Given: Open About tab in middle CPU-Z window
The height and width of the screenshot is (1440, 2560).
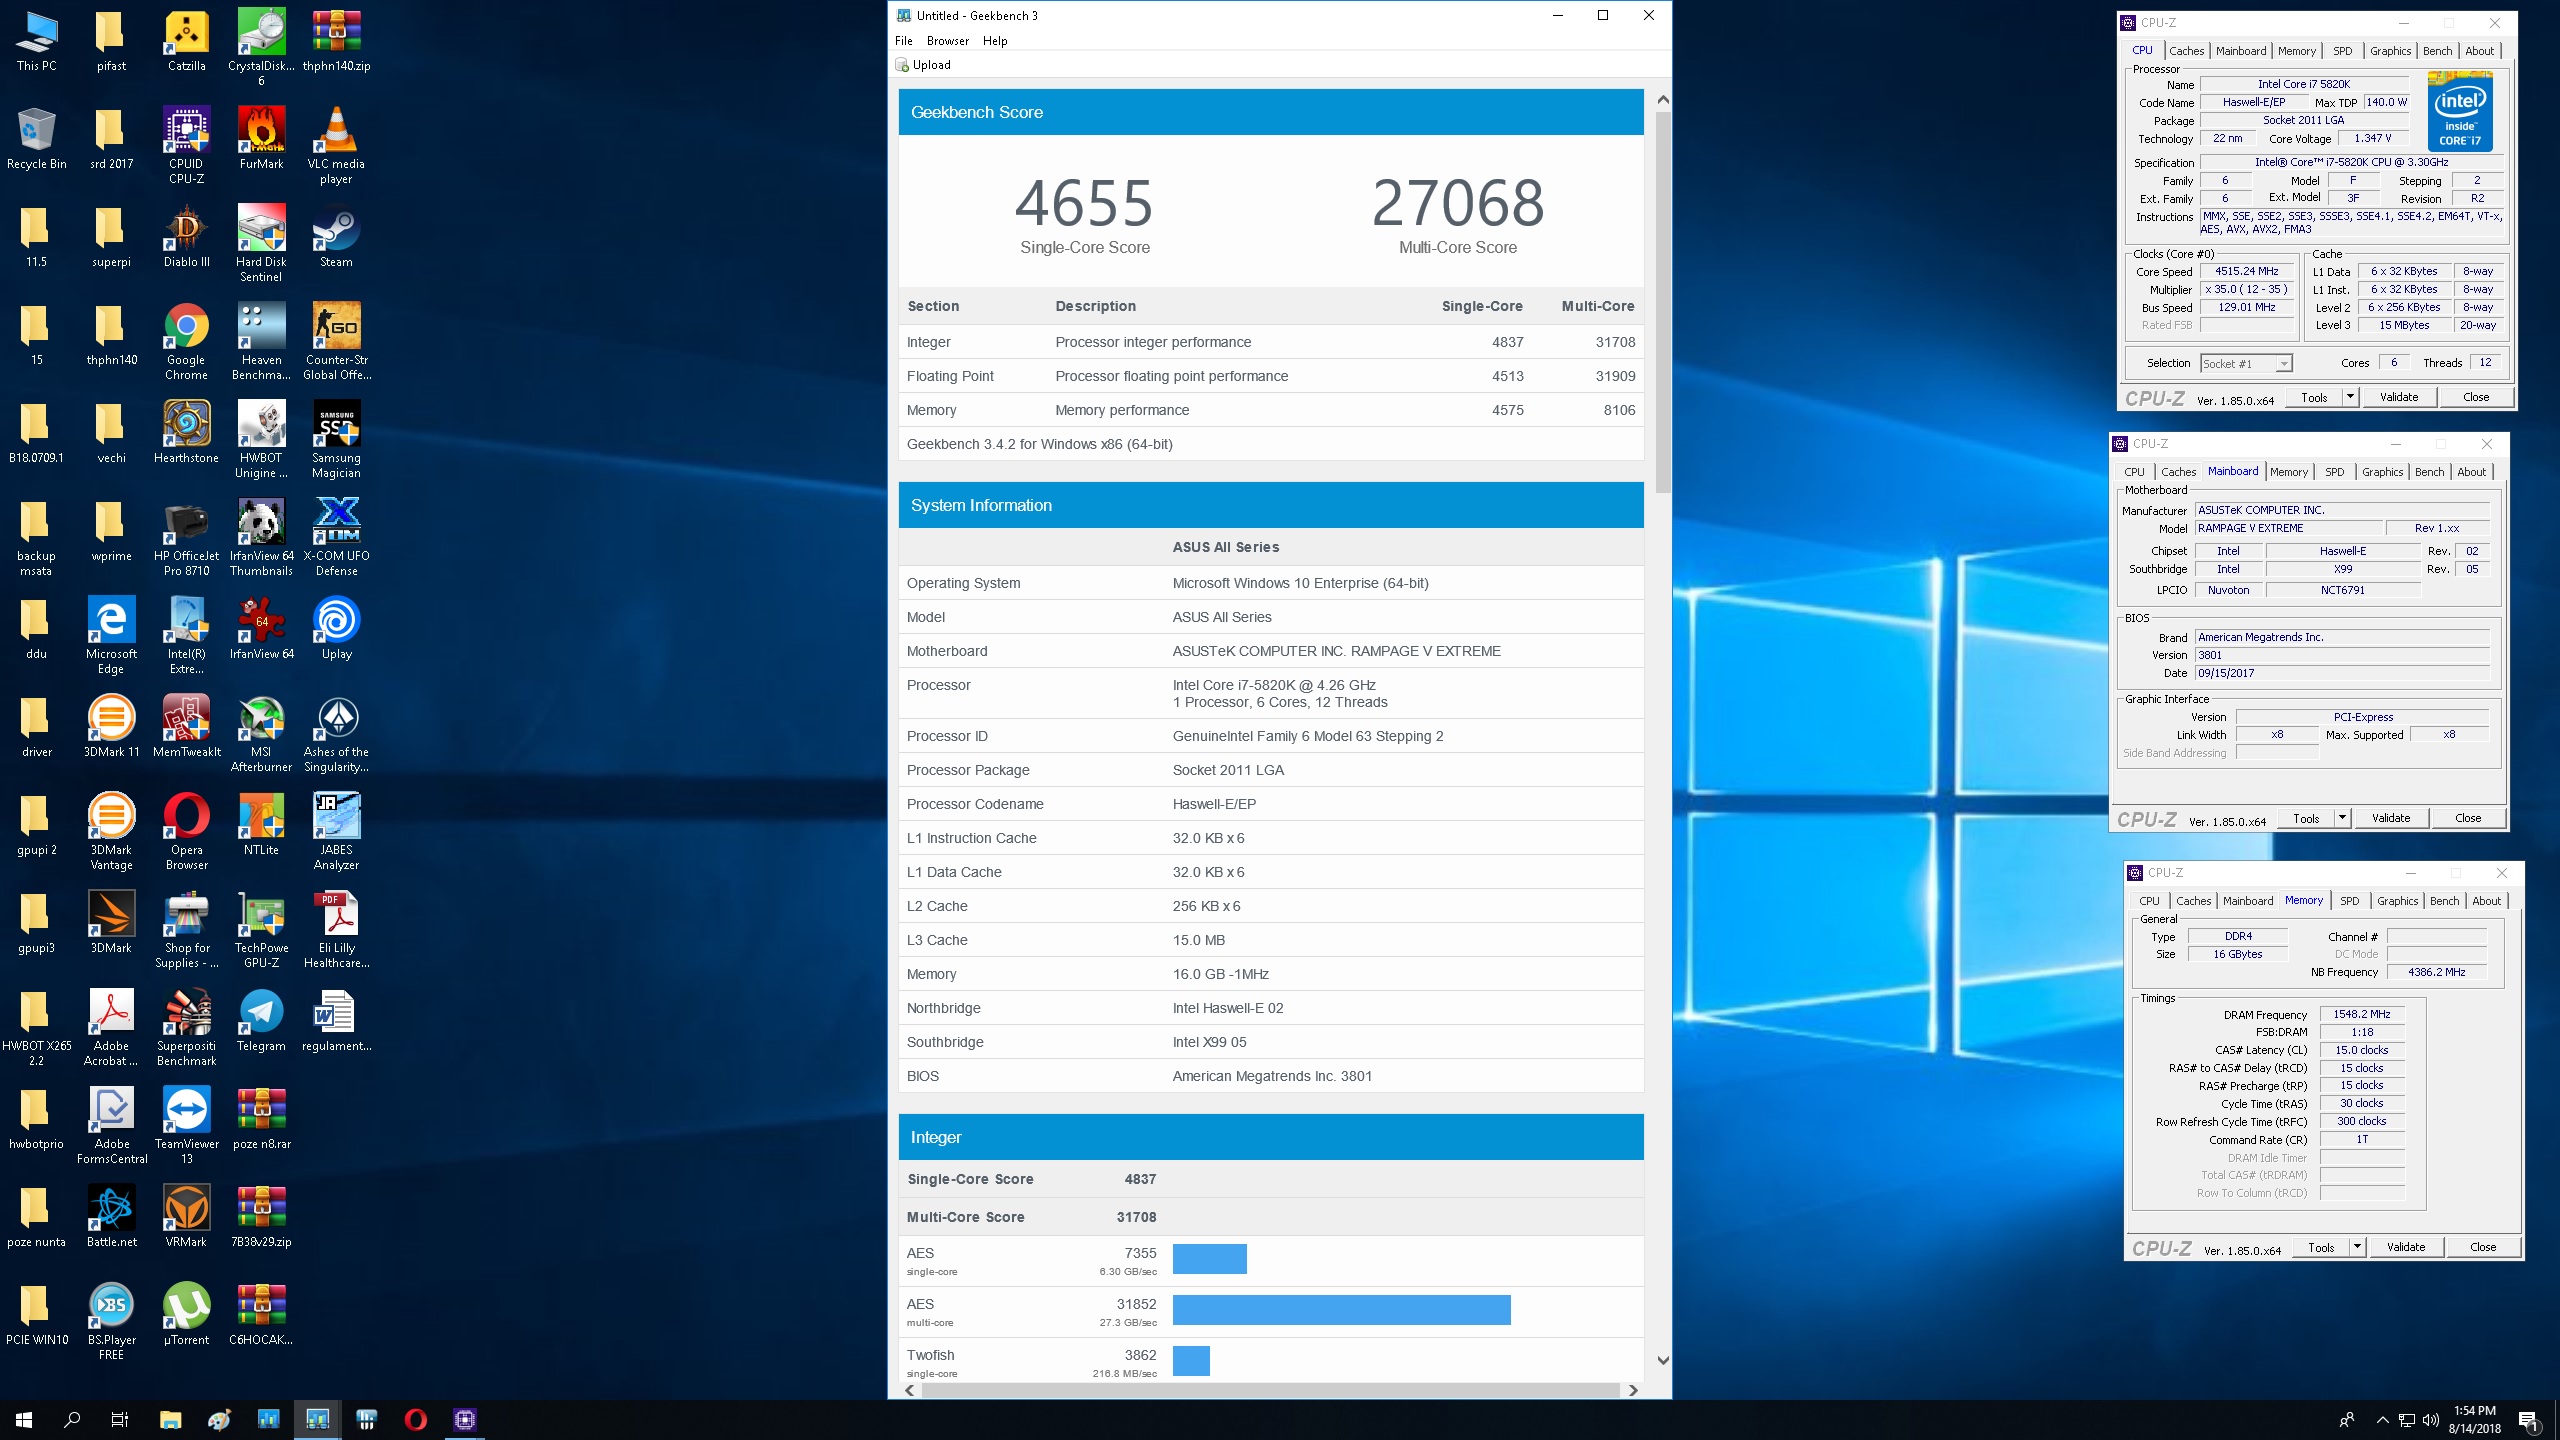Looking at the screenshot, I should click(x=2471, y=472).
